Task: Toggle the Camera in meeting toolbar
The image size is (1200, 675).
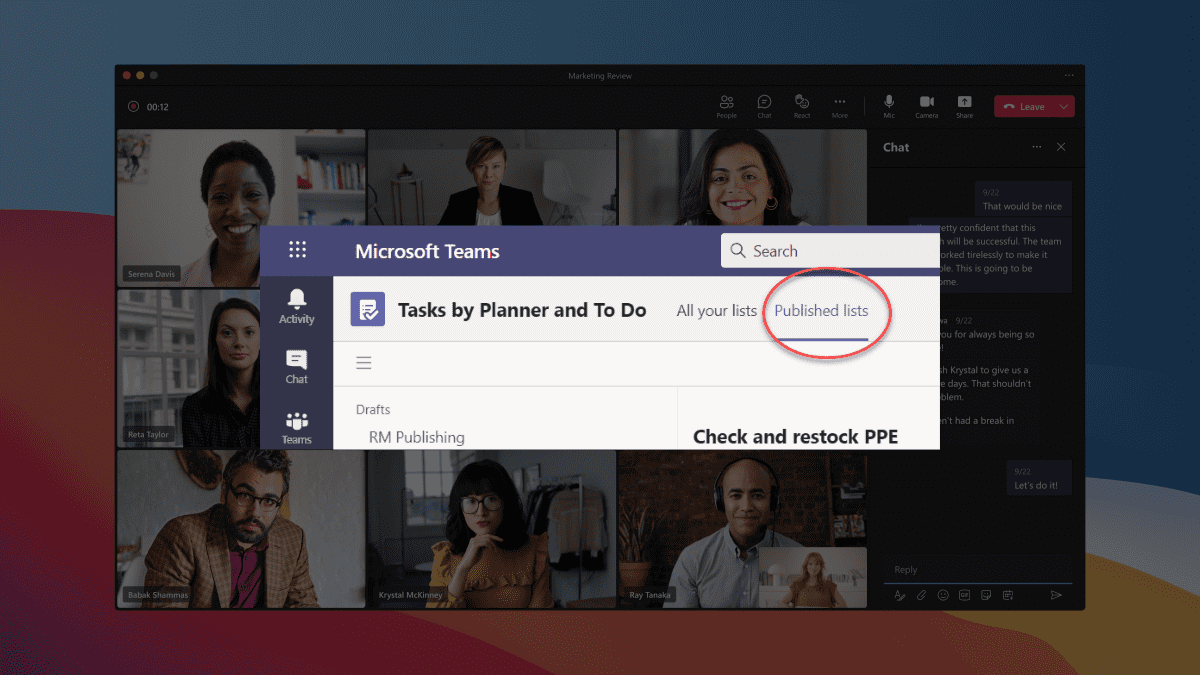Action: coord(927,106)
